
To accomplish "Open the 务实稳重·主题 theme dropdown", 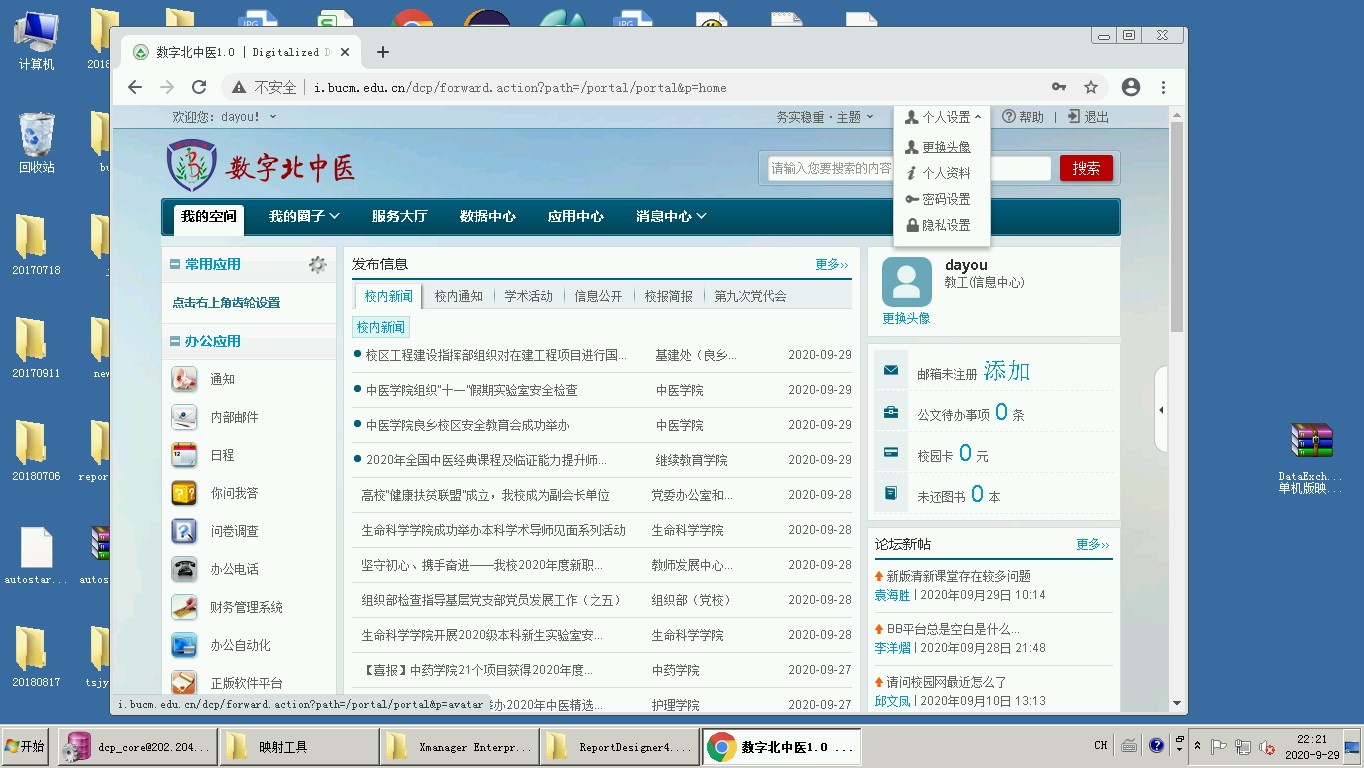I will [x=825, y=117].
